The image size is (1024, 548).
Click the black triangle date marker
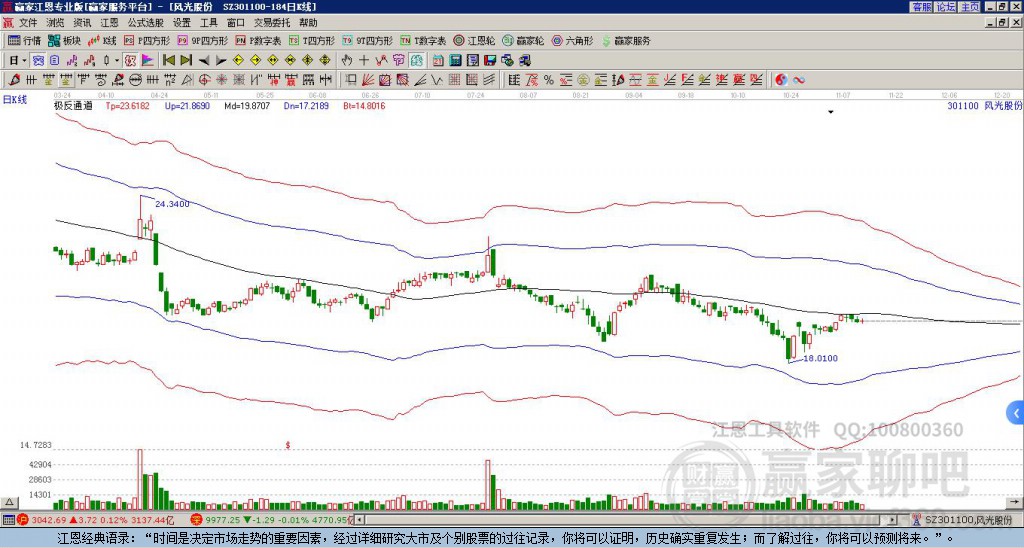click(831, 112)
